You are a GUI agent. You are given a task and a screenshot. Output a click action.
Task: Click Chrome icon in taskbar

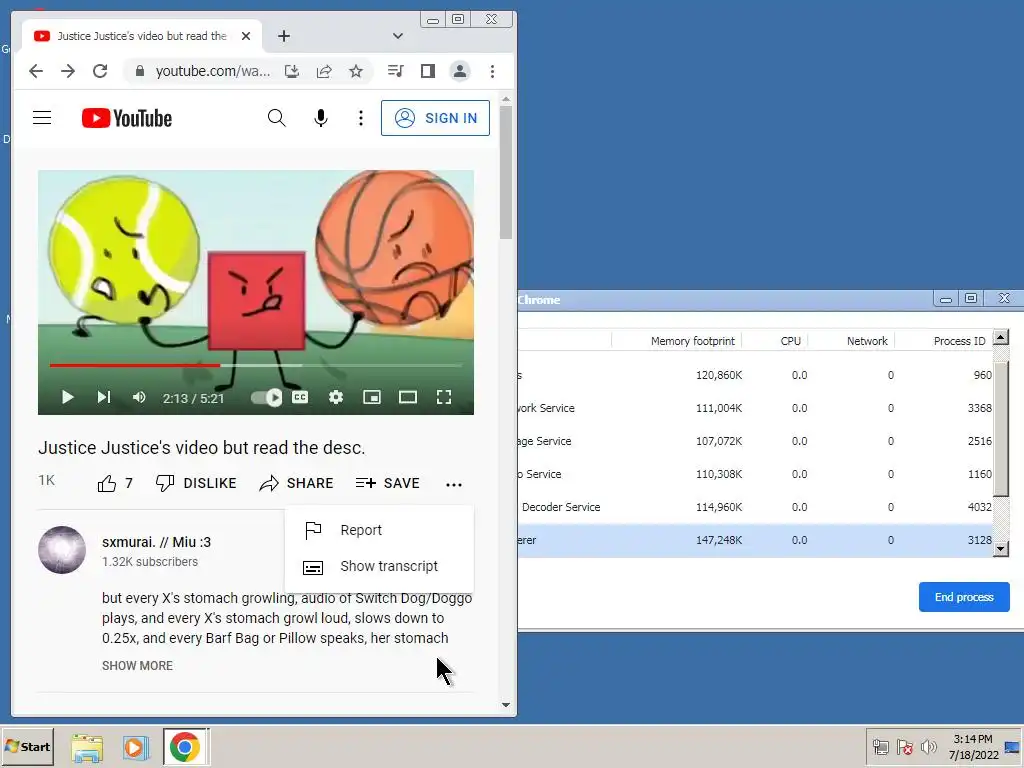coord(185,747)
